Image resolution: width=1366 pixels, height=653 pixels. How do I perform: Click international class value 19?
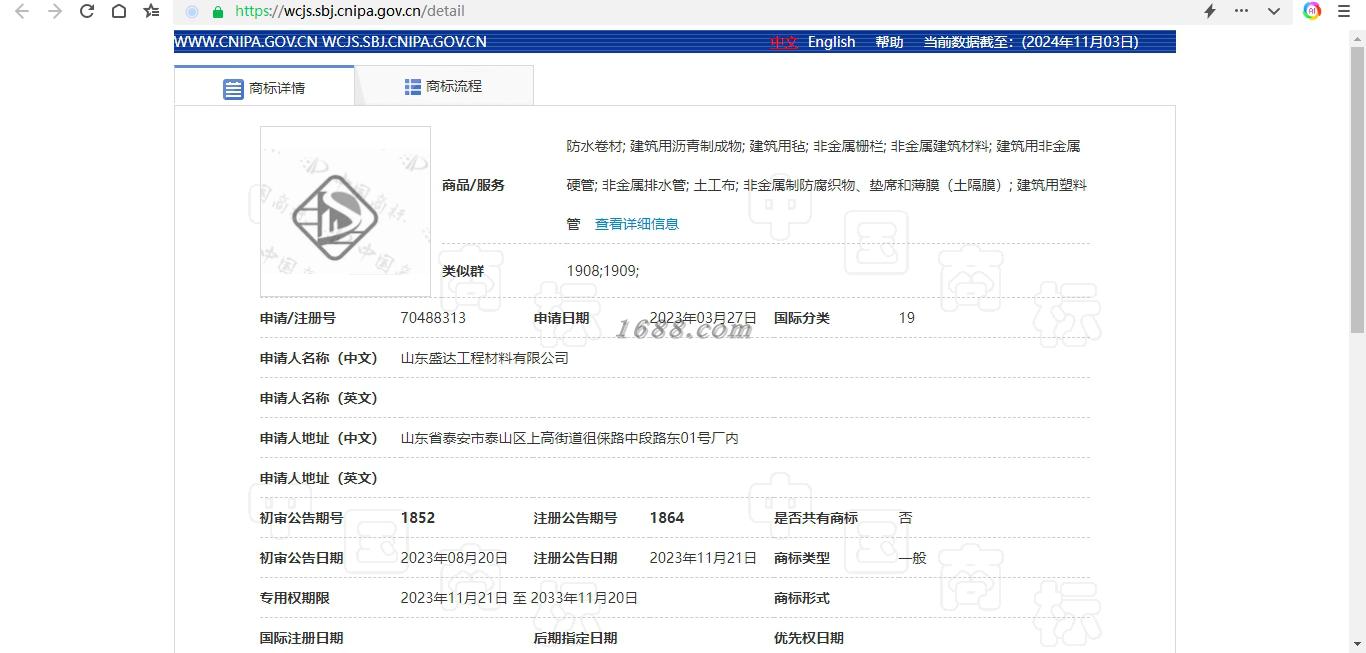907,318
